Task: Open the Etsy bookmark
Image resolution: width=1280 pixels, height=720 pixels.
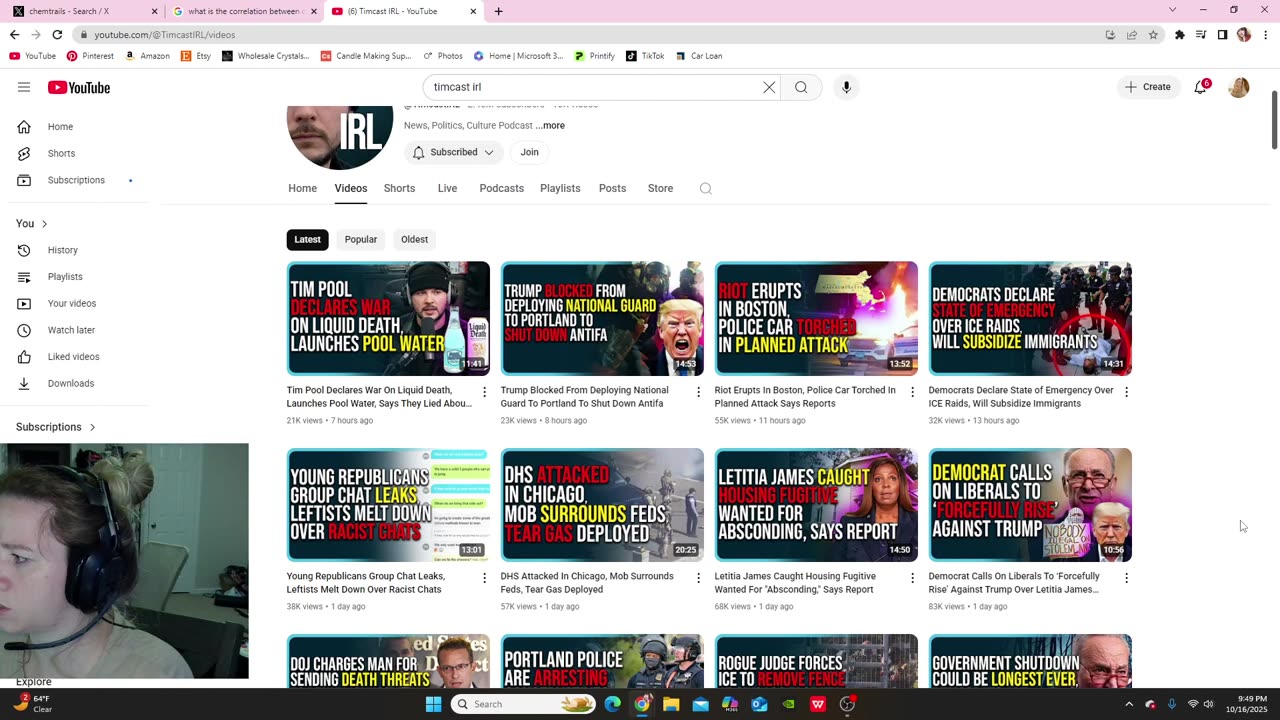Action: coord(196,56)
